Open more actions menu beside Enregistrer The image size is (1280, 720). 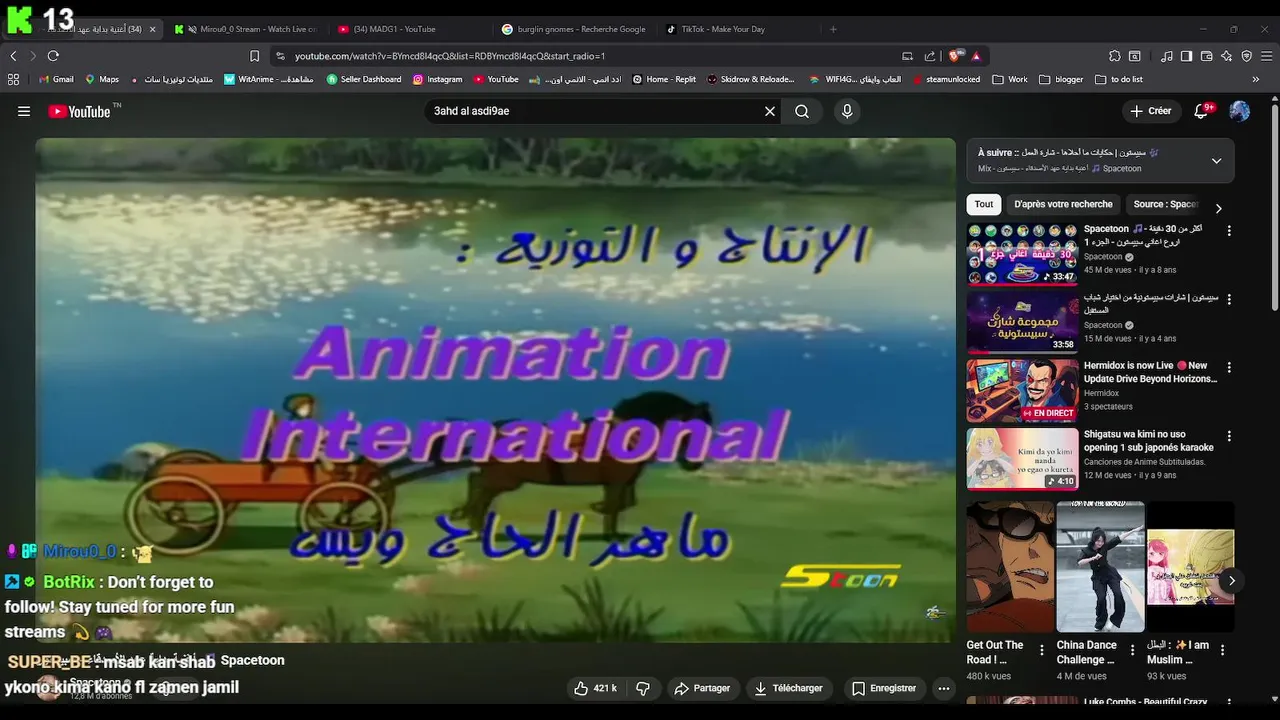[x=943, y=688]
